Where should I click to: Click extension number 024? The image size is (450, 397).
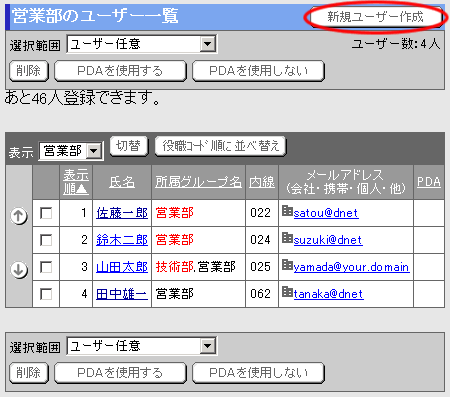point(261,240)
